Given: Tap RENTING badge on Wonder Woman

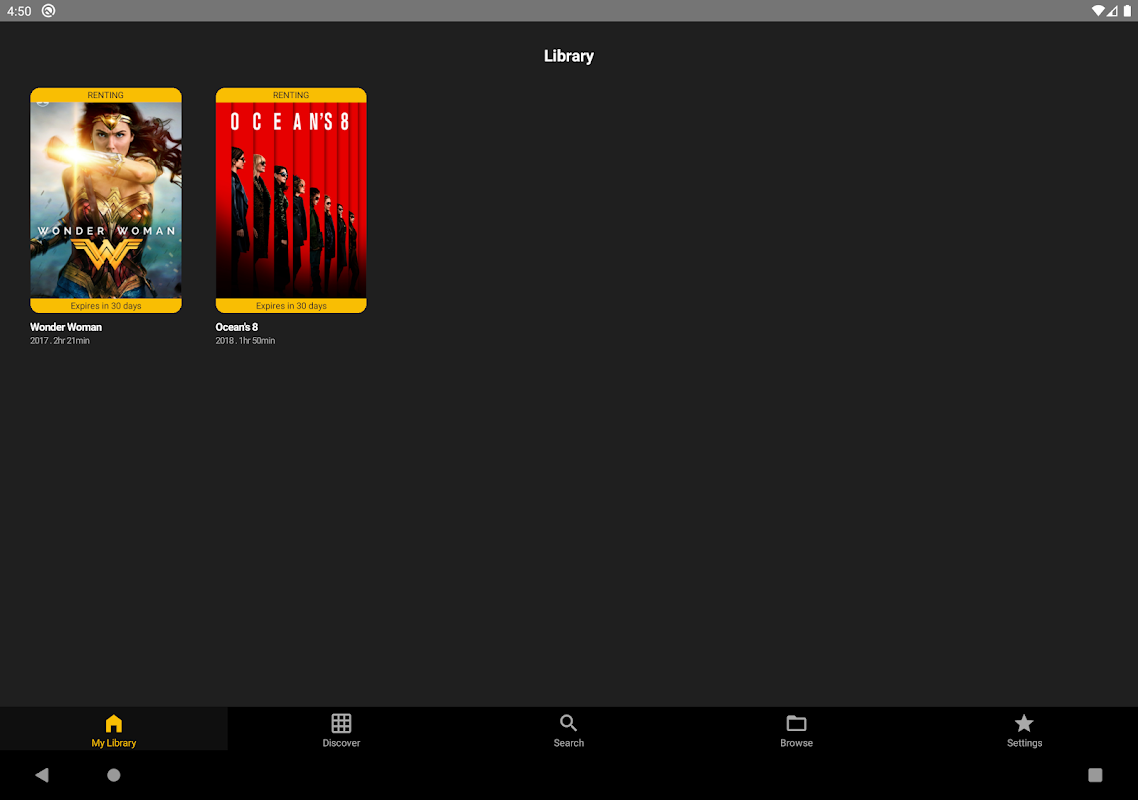Looking at the screenshot, I should tap(106, 95).
